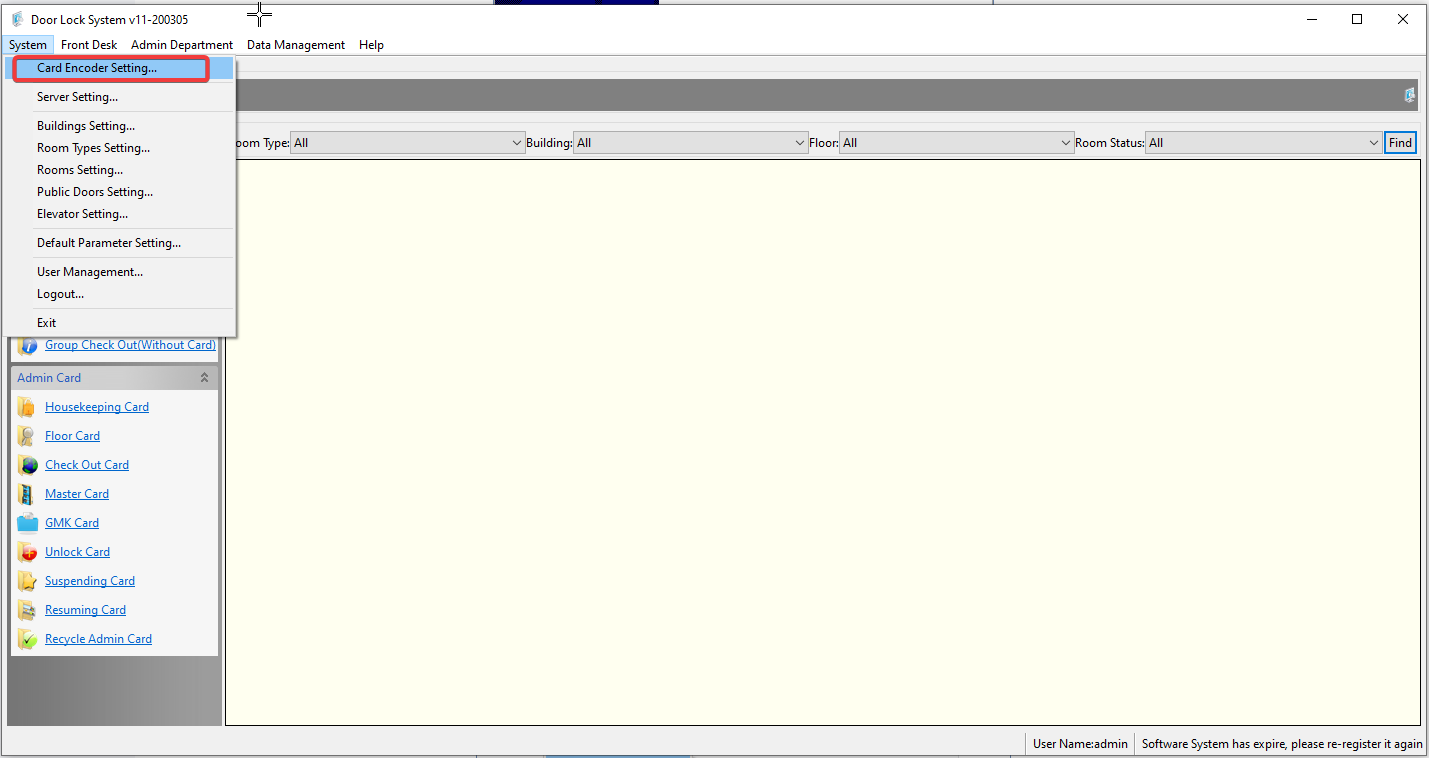
Task: Open the System menu
Action: [x=28, y=45]
